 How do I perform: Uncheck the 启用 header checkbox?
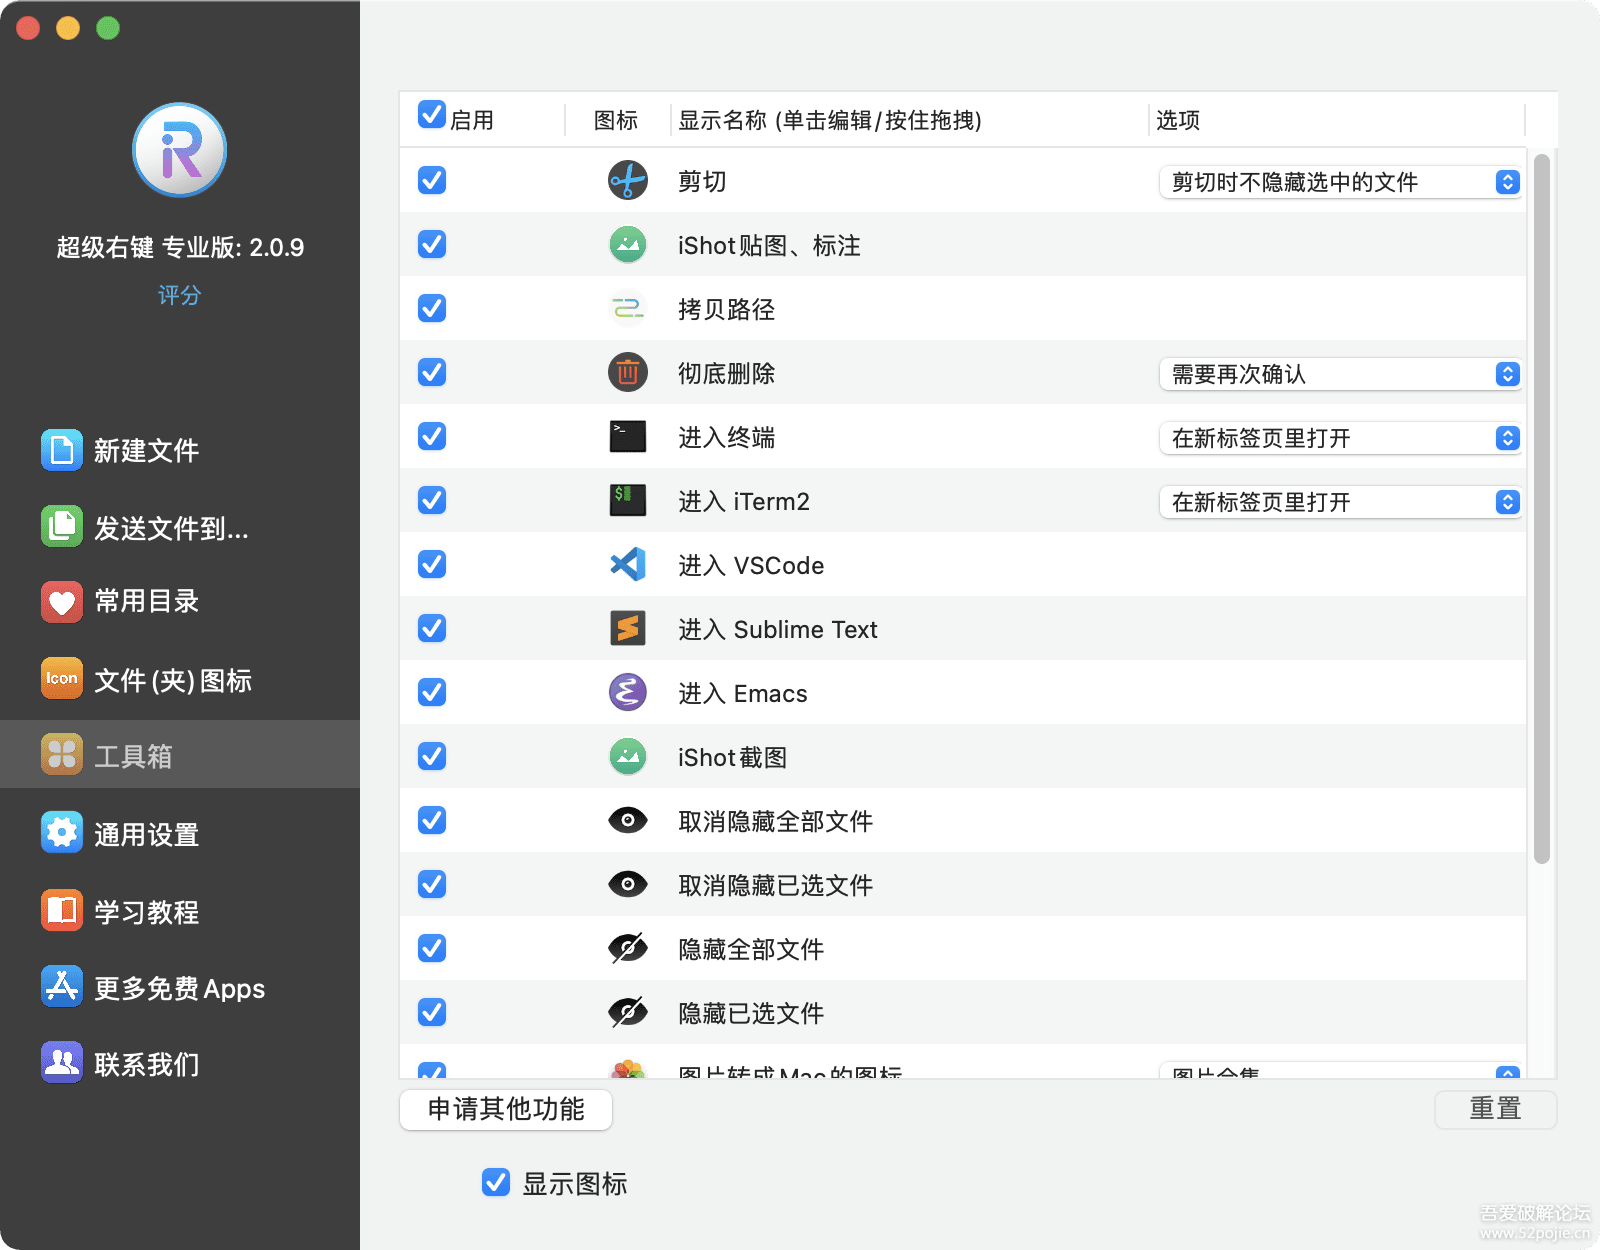(x=431, y=116)
